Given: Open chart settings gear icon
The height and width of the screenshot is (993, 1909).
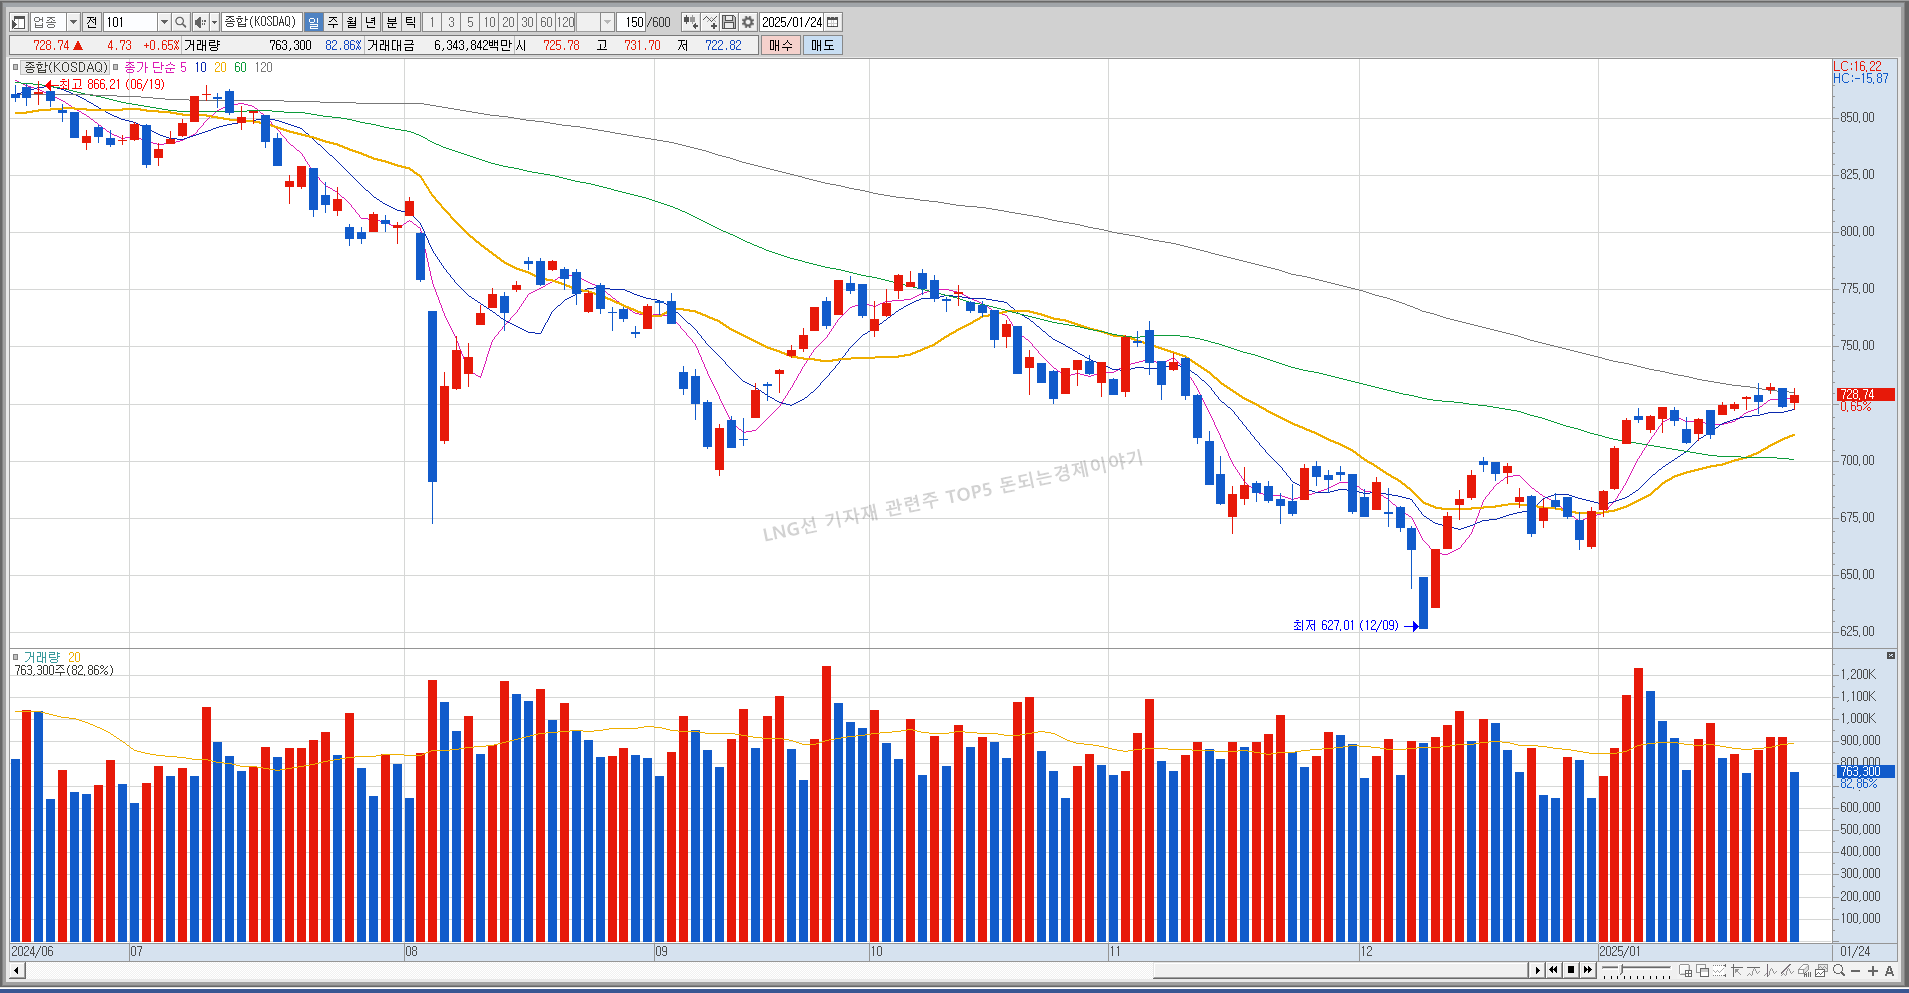Looking at the screenshot, I should point(748,22).
